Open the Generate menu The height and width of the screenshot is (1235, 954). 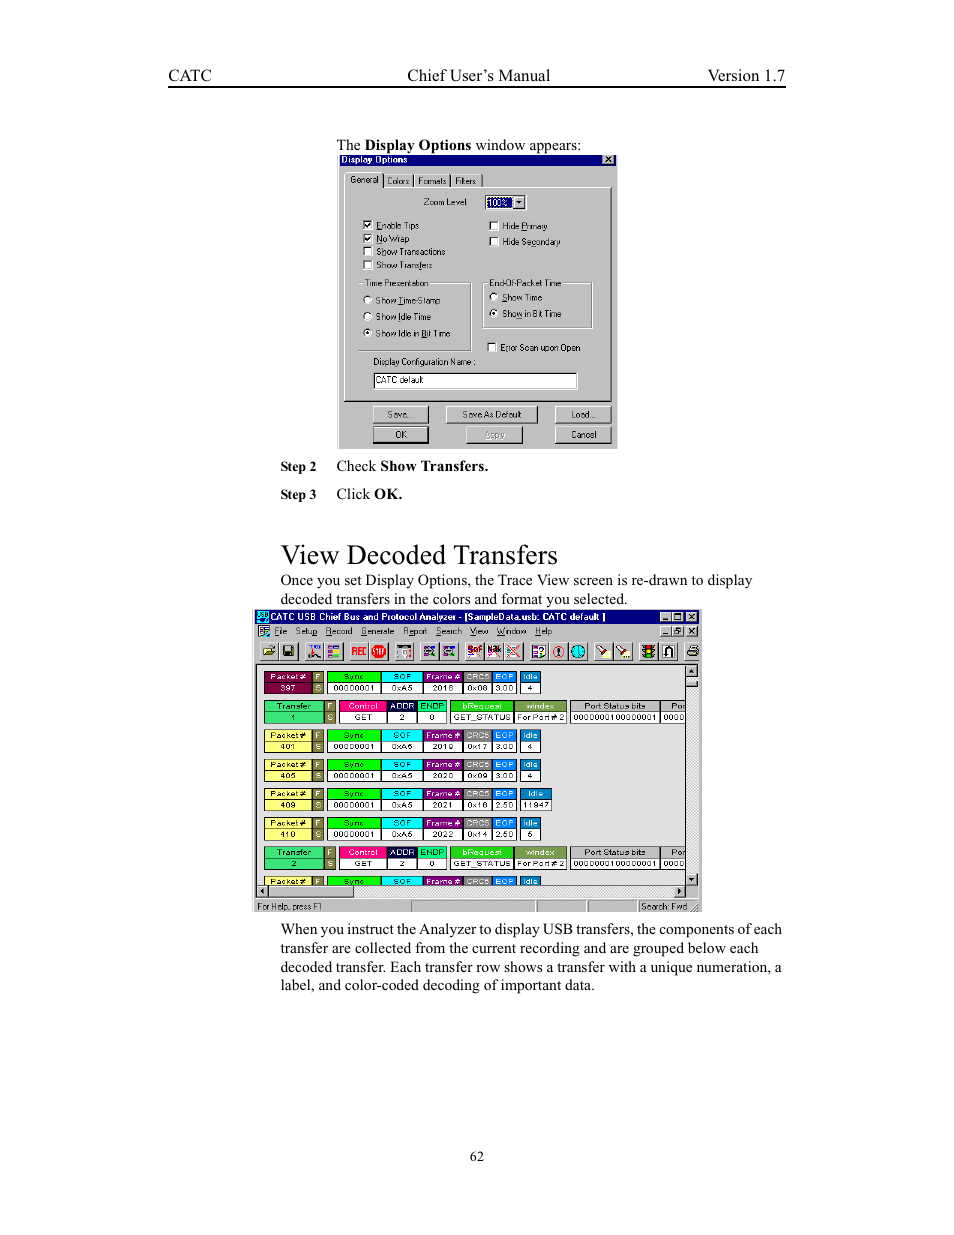377,631
